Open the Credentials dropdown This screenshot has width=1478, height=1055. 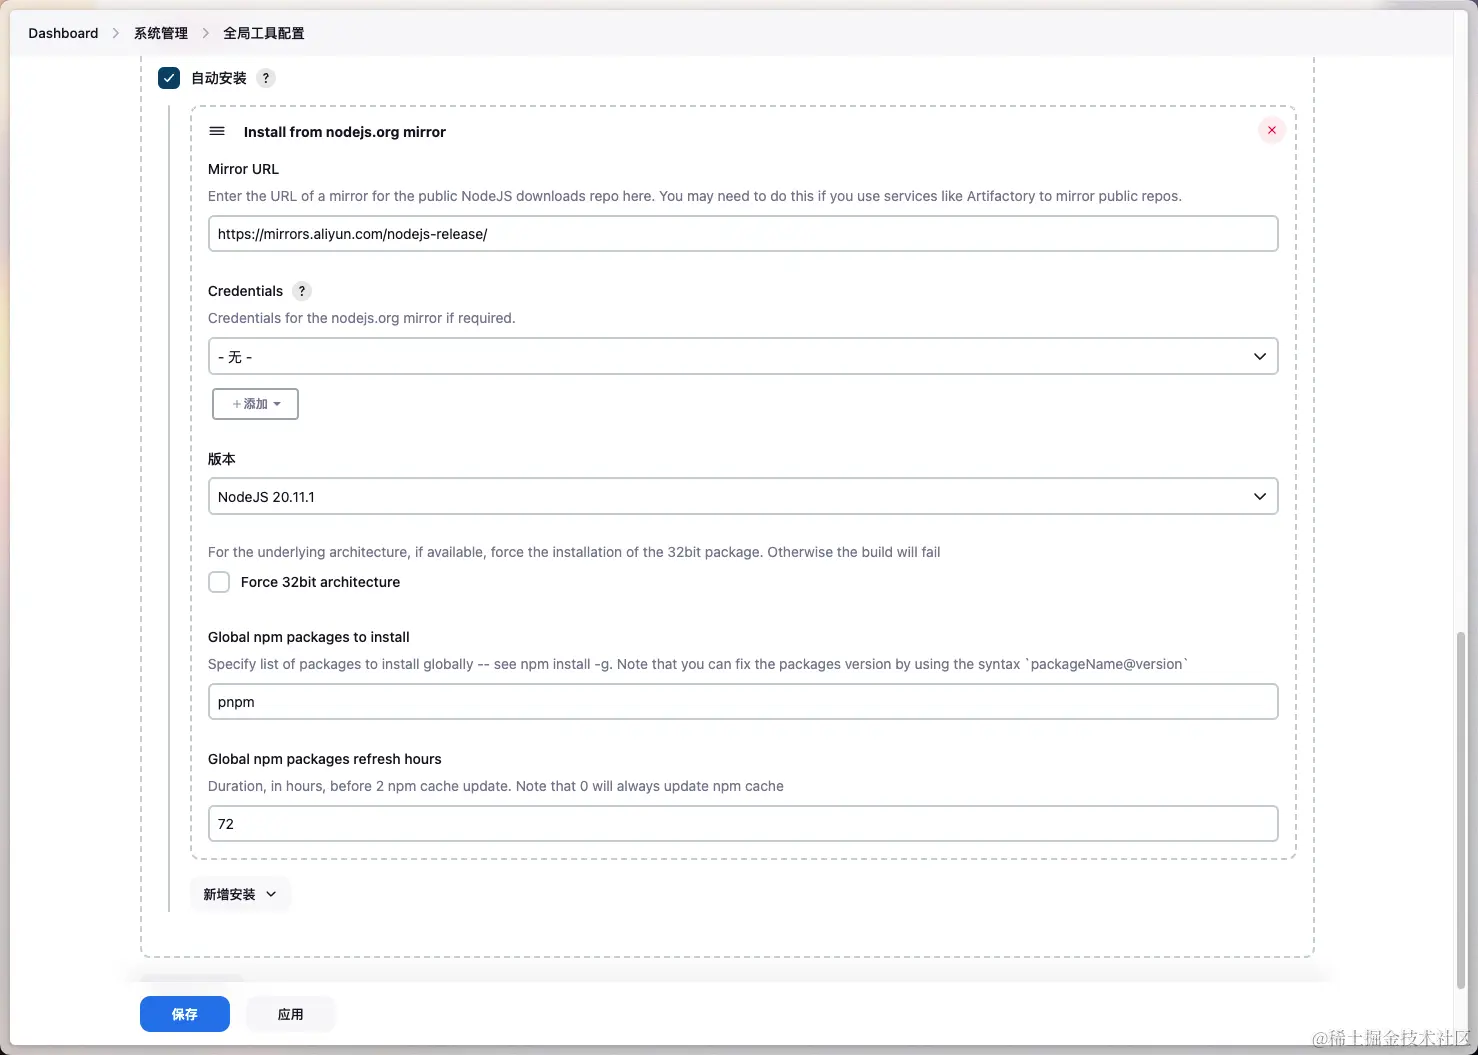[743, 356]
